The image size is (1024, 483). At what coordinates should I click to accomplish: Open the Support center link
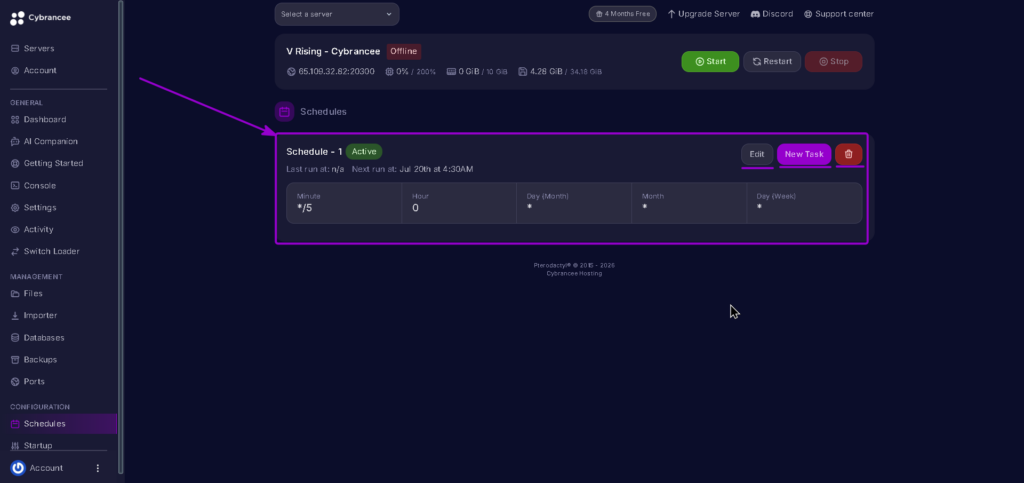click(x=839, y=14)
